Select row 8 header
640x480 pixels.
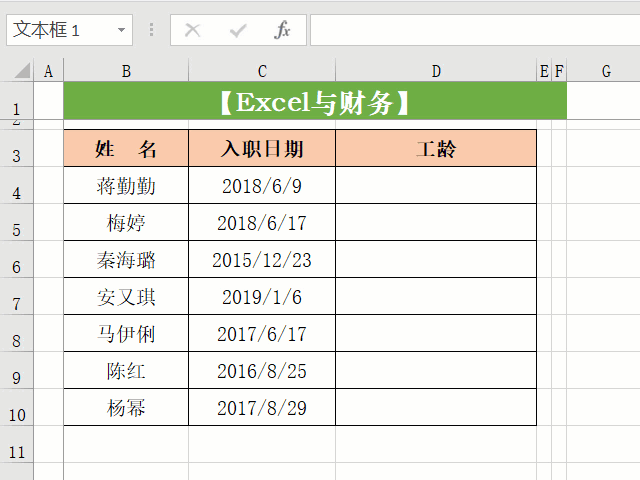click(x=16, y=333)
